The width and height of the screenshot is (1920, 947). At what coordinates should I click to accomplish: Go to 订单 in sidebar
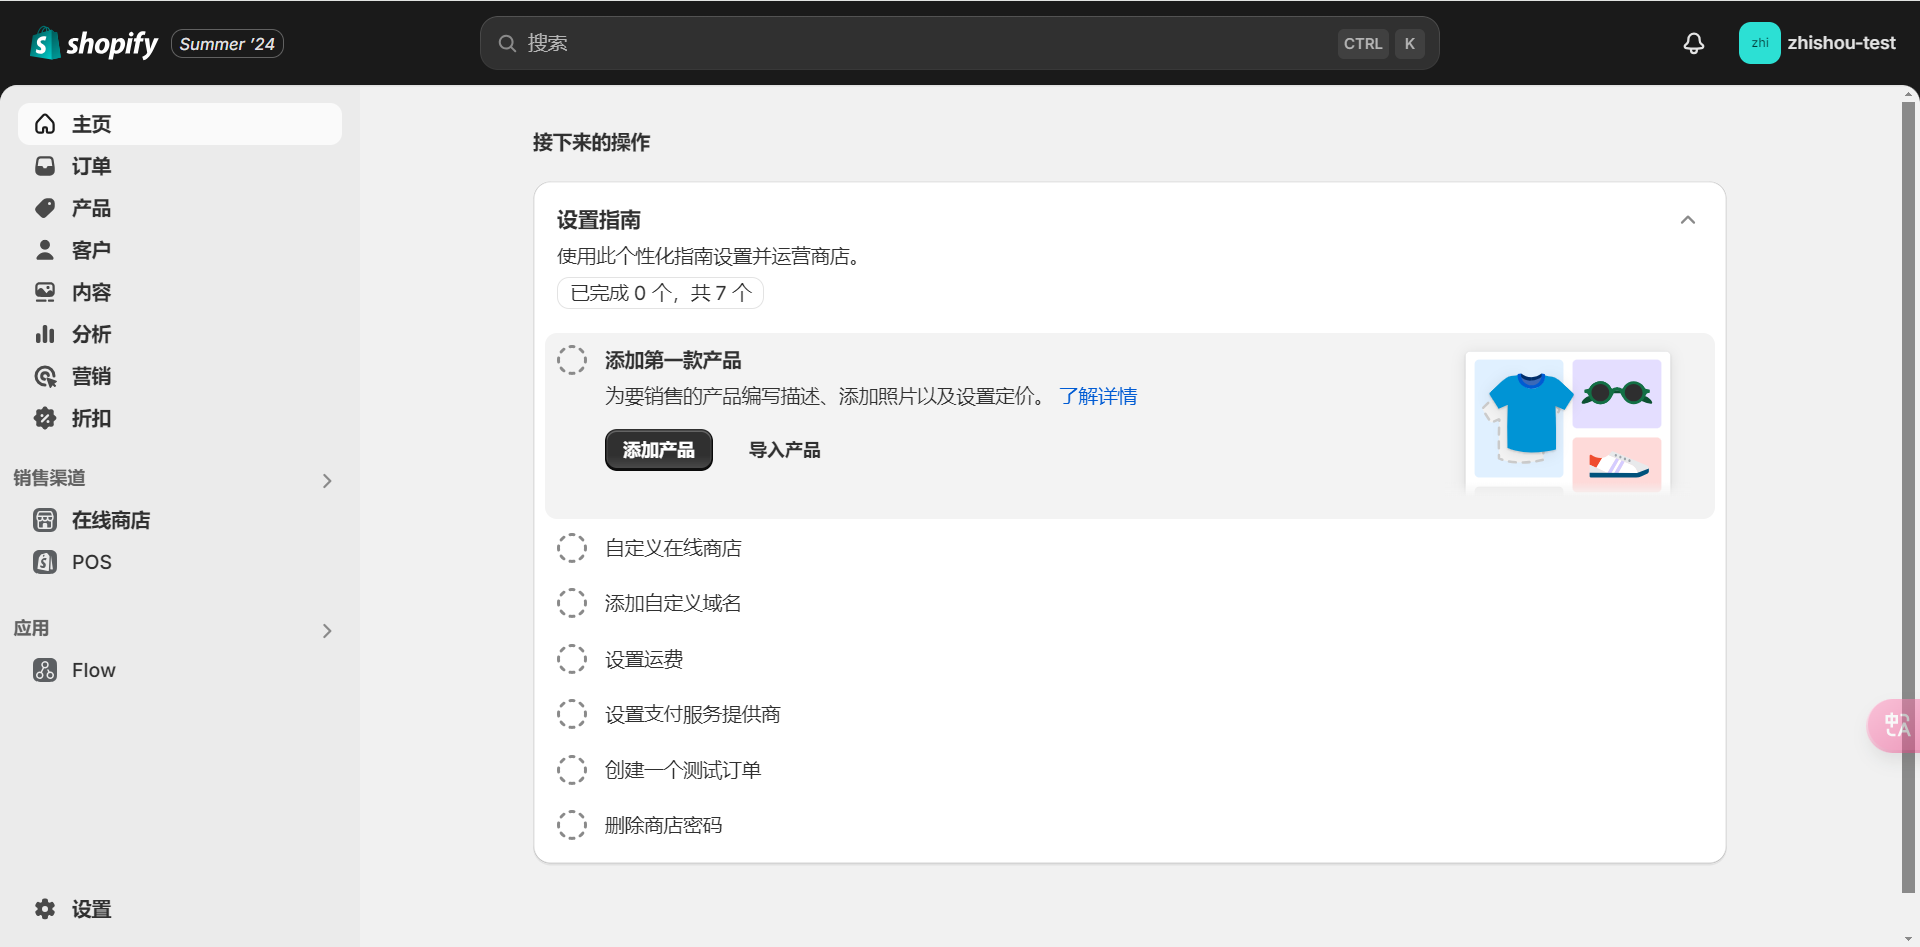pyautogui.click(x=180, y=166)
